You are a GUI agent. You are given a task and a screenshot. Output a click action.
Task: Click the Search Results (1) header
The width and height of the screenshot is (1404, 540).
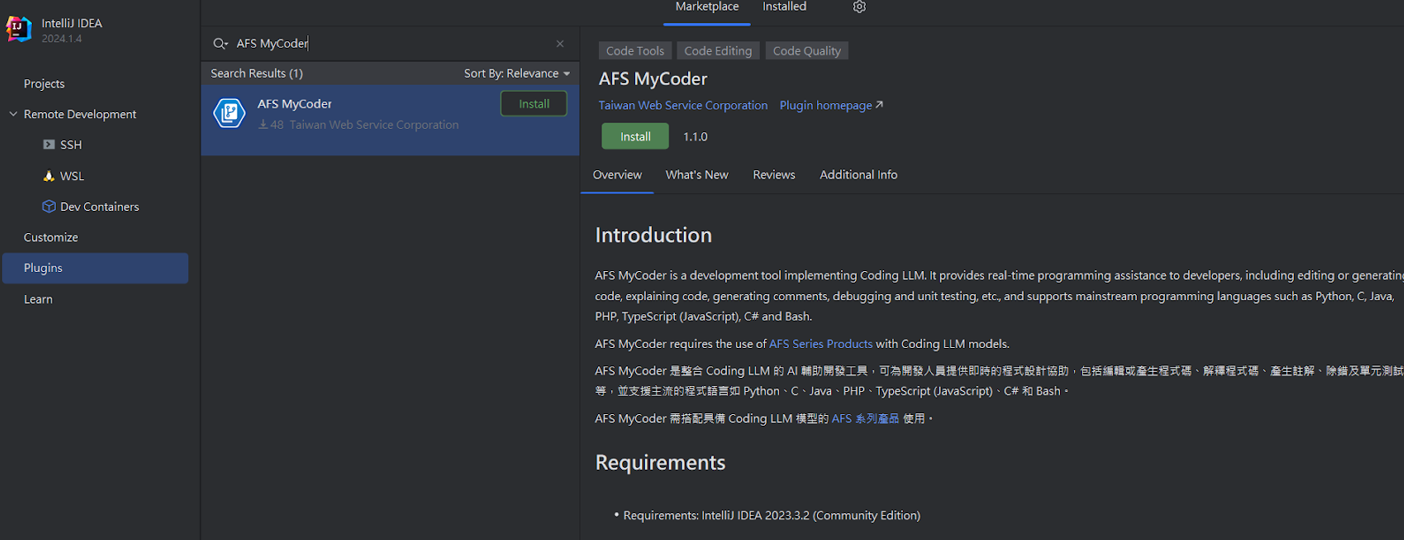[257, 74]
